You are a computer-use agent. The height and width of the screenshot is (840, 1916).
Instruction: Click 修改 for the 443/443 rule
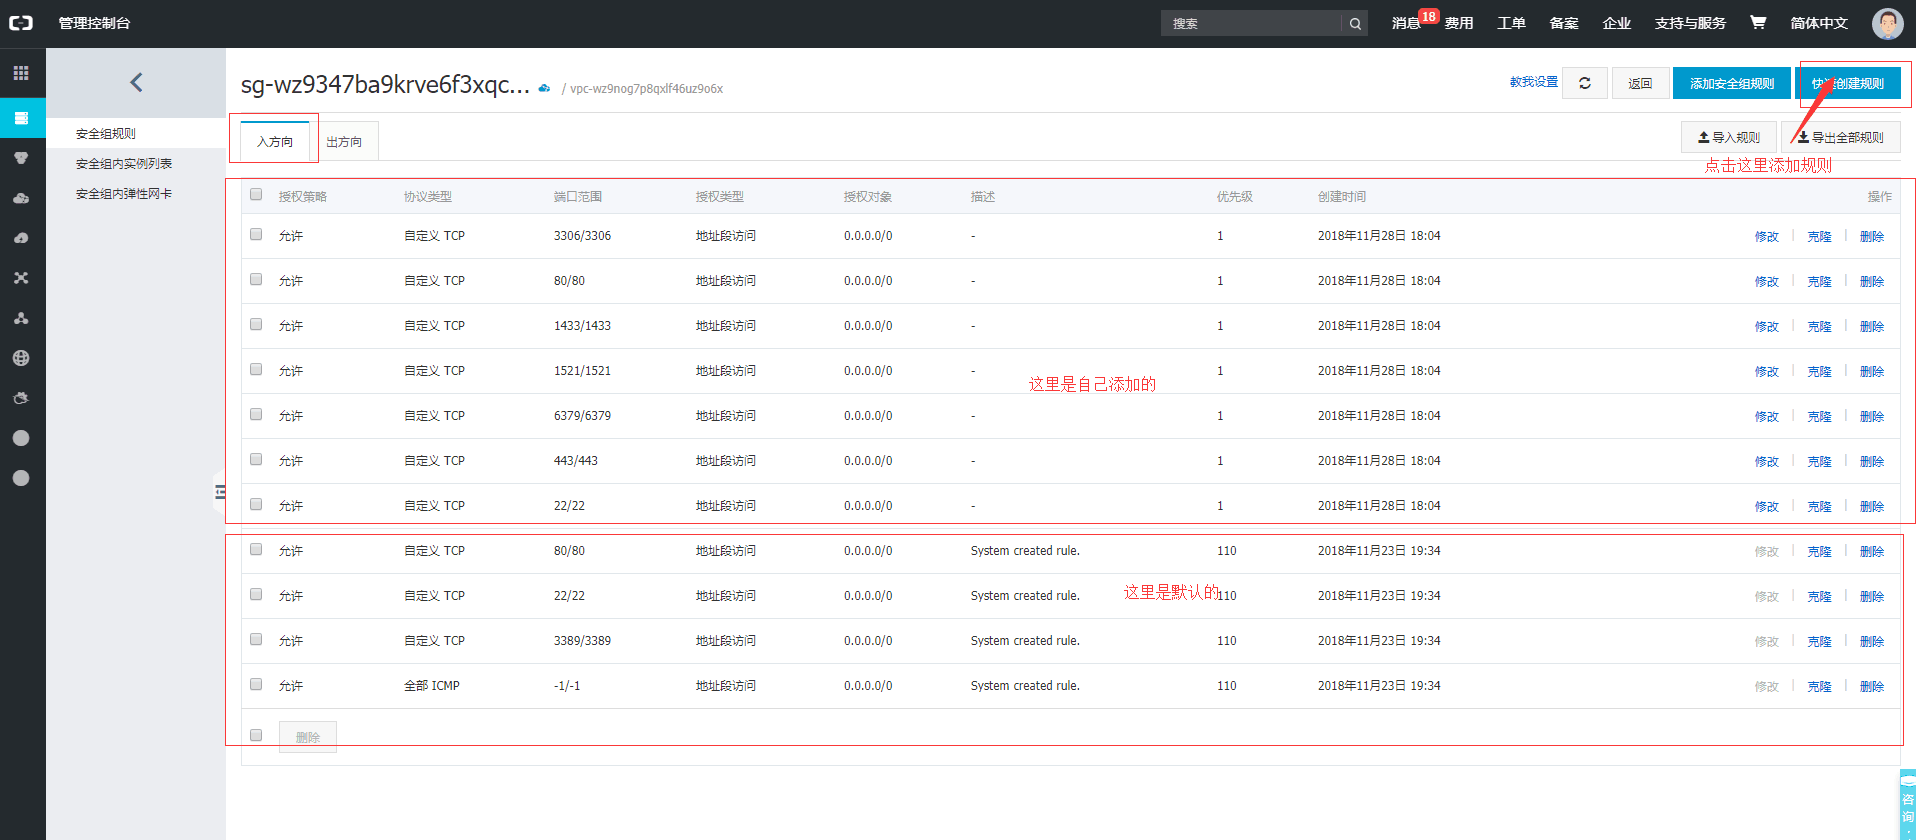[1767, 461]
